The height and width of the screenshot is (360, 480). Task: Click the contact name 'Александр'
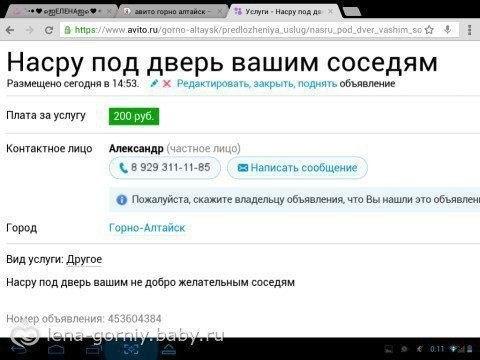click(x=136, y=148)
